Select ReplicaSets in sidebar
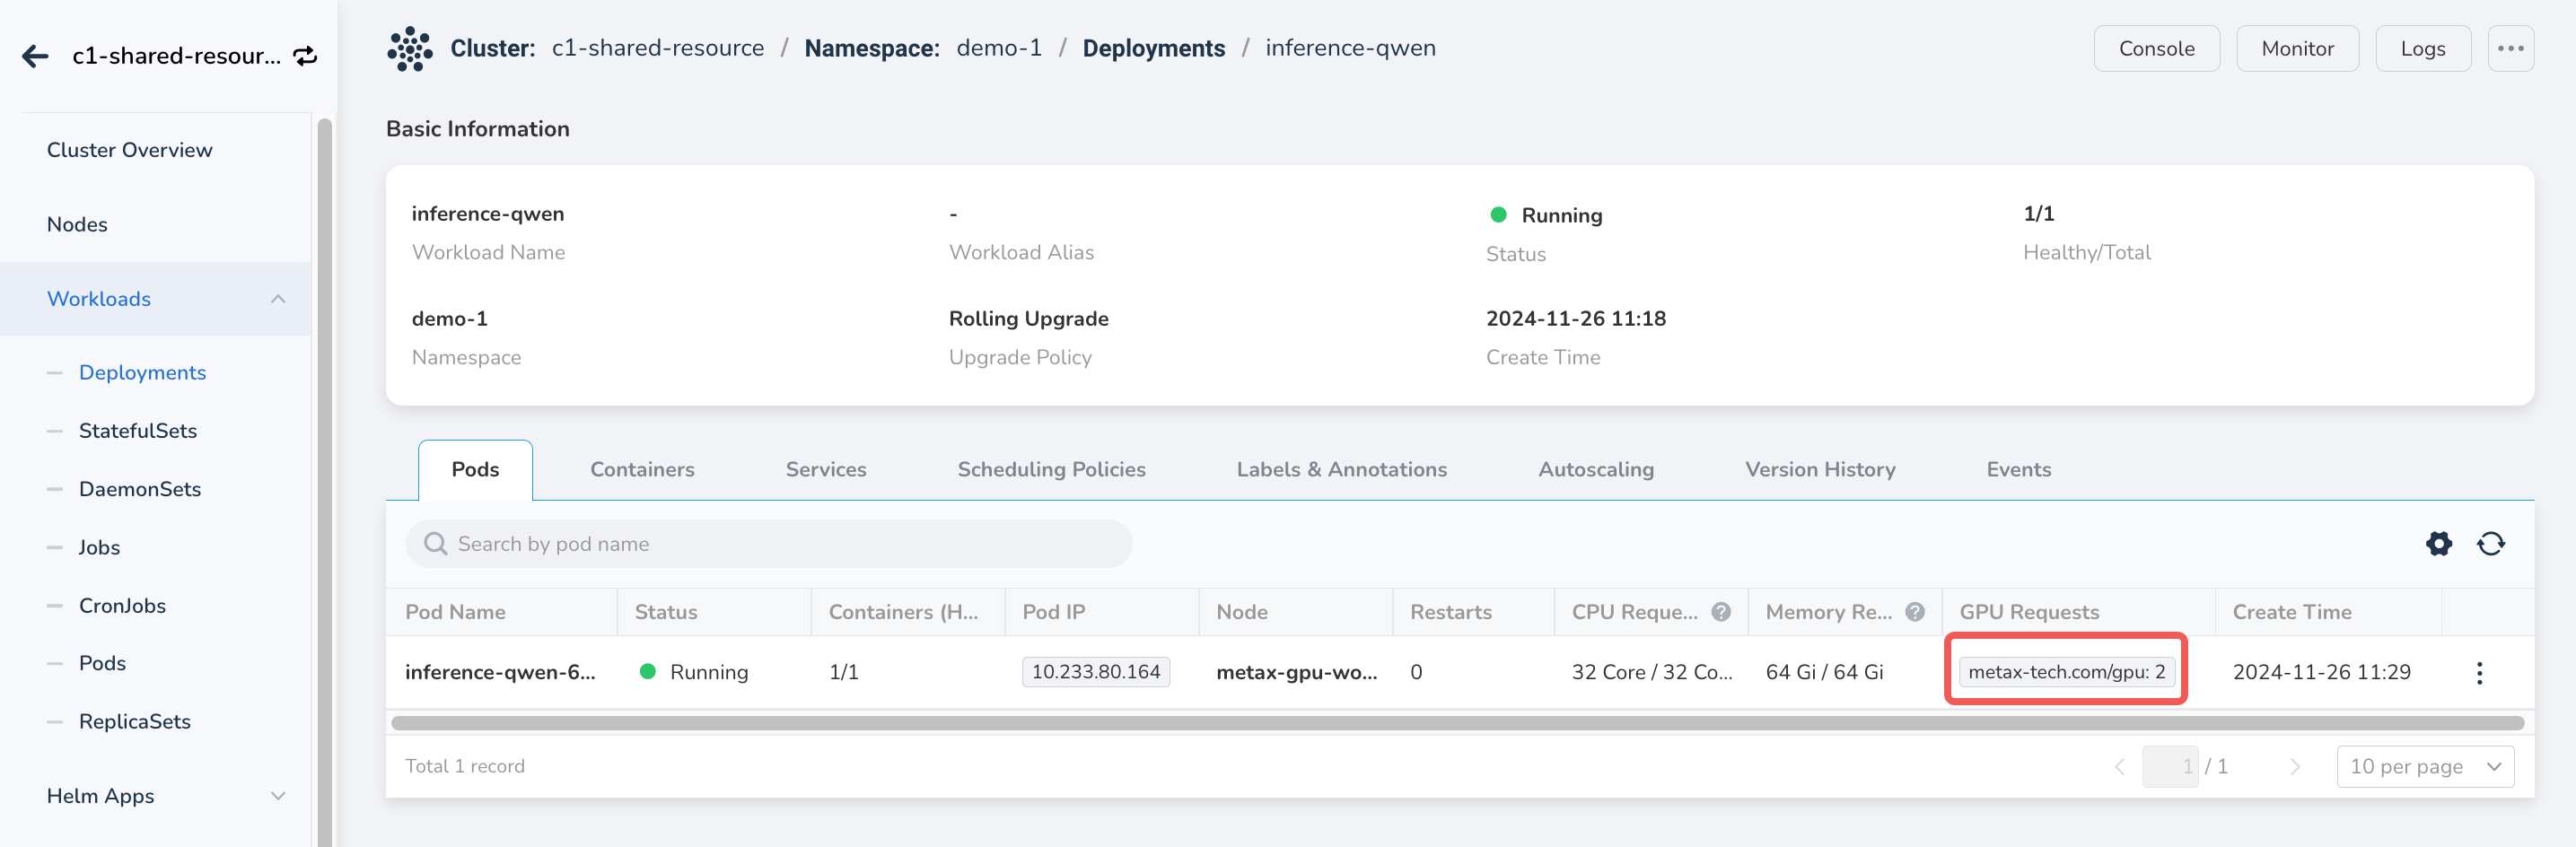The width and height of the screenshot is (2576, 847). click(x=135, y=722)
